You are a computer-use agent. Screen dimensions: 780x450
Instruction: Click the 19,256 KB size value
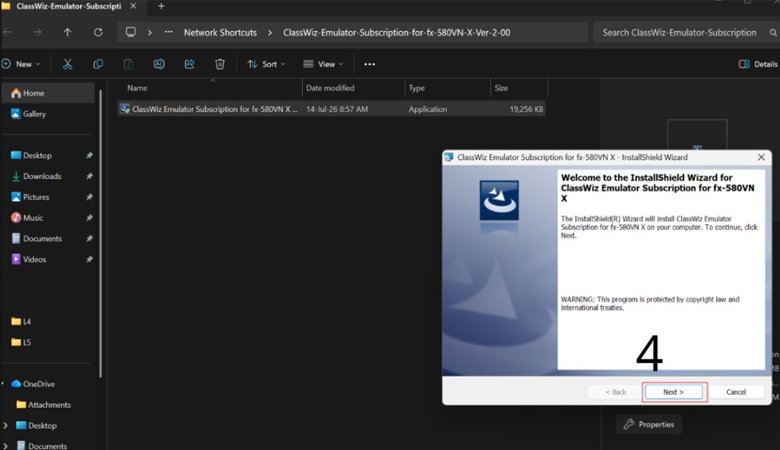pos(526,109)
